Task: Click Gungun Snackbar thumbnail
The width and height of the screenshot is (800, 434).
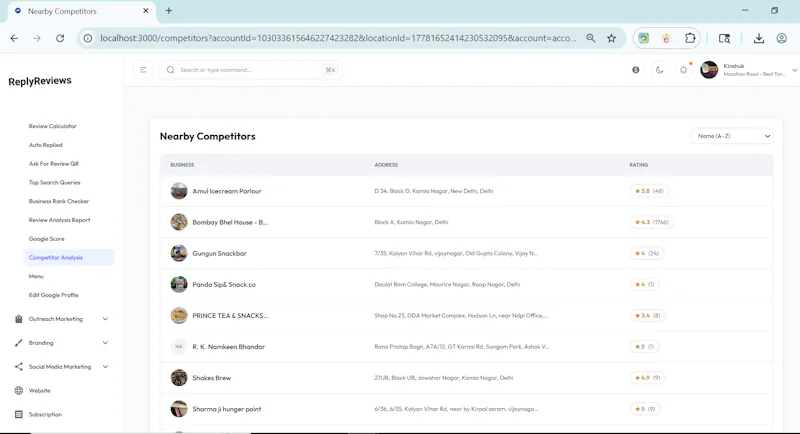Action: pyautogui.click(x=179, y=253)
